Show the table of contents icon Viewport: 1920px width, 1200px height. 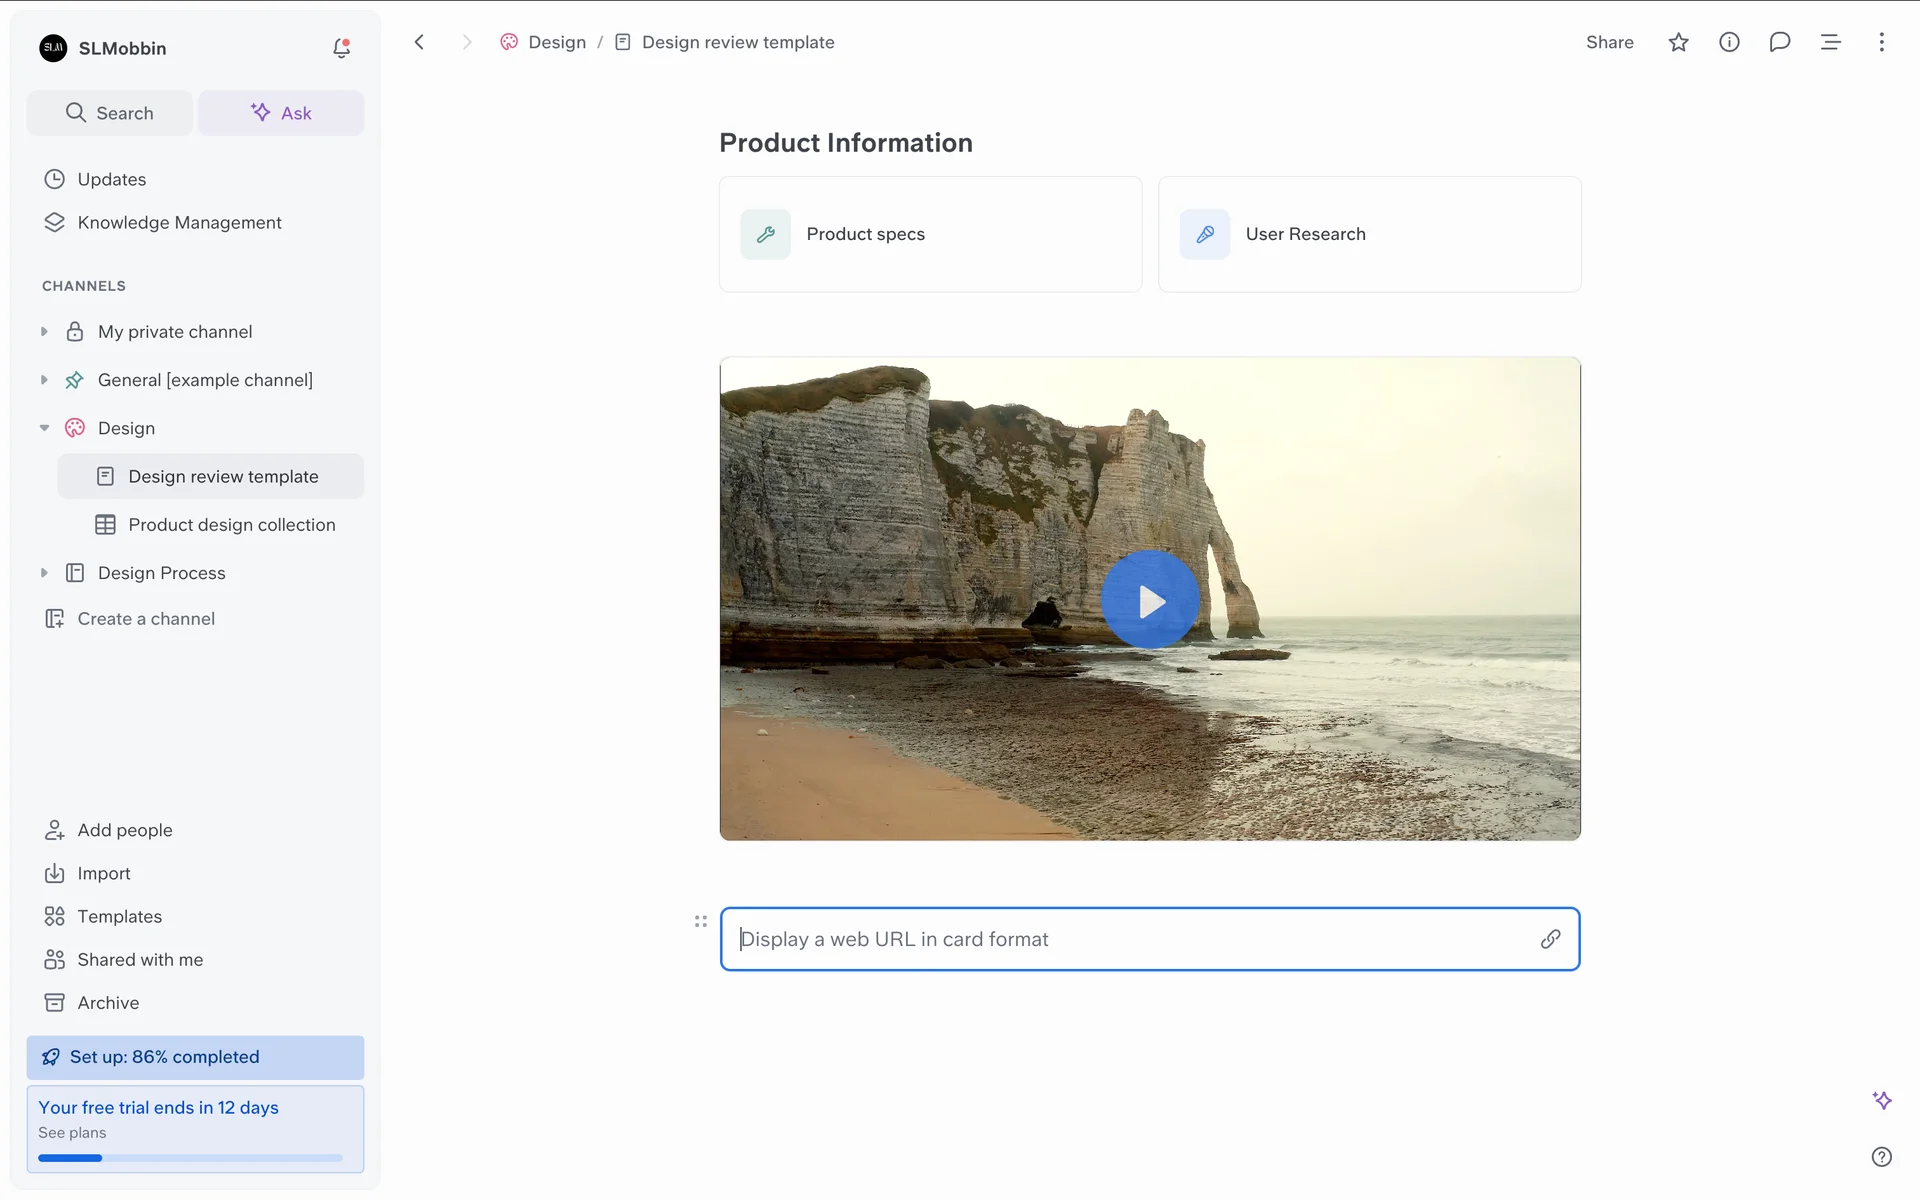pos(1830,42)
